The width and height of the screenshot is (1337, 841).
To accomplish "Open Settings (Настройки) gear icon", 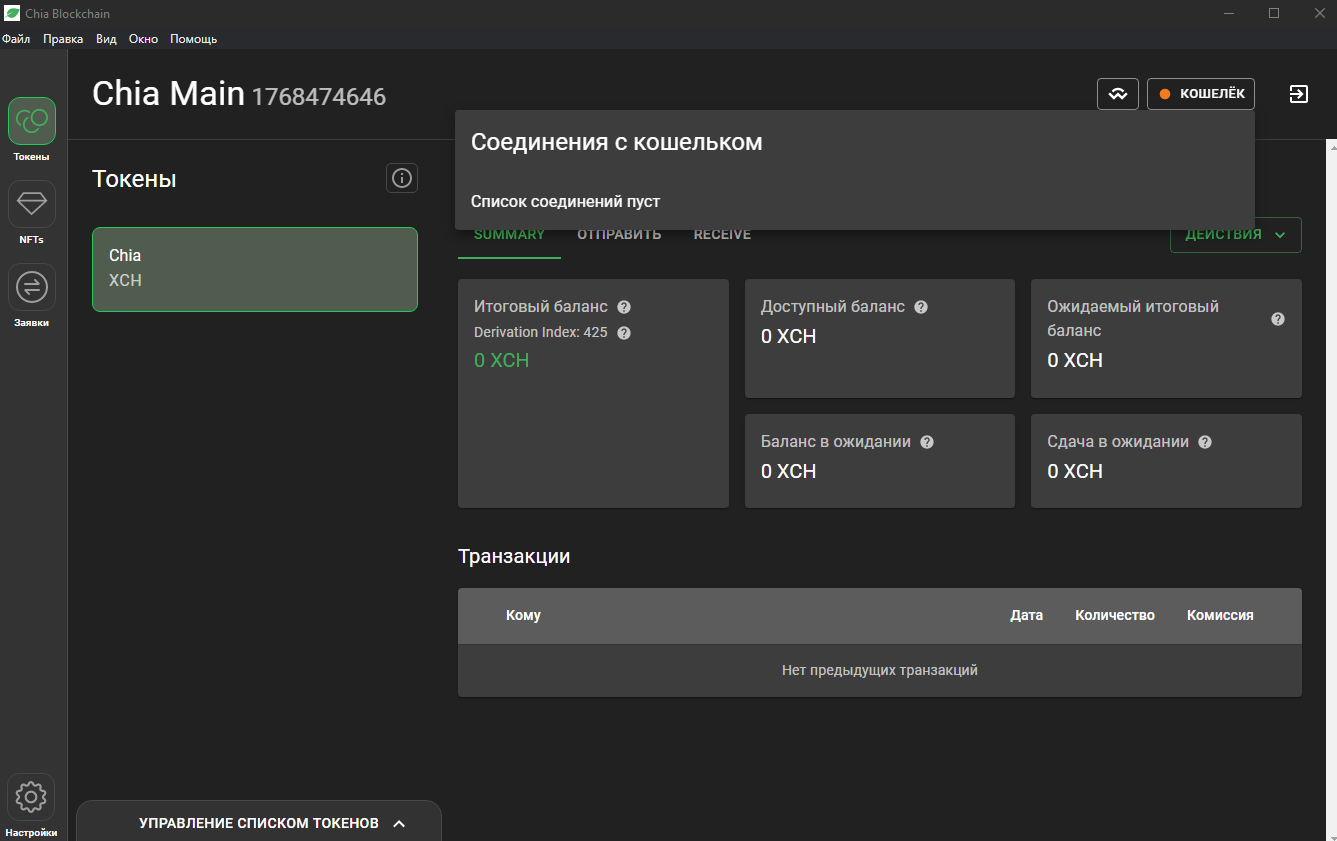I will tap(32, 797).
